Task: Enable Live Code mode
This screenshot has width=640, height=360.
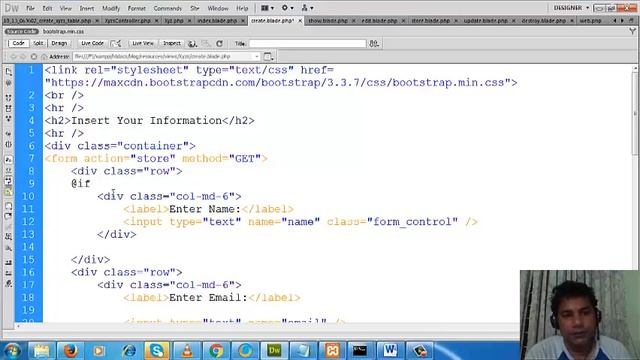Action: 92,43
